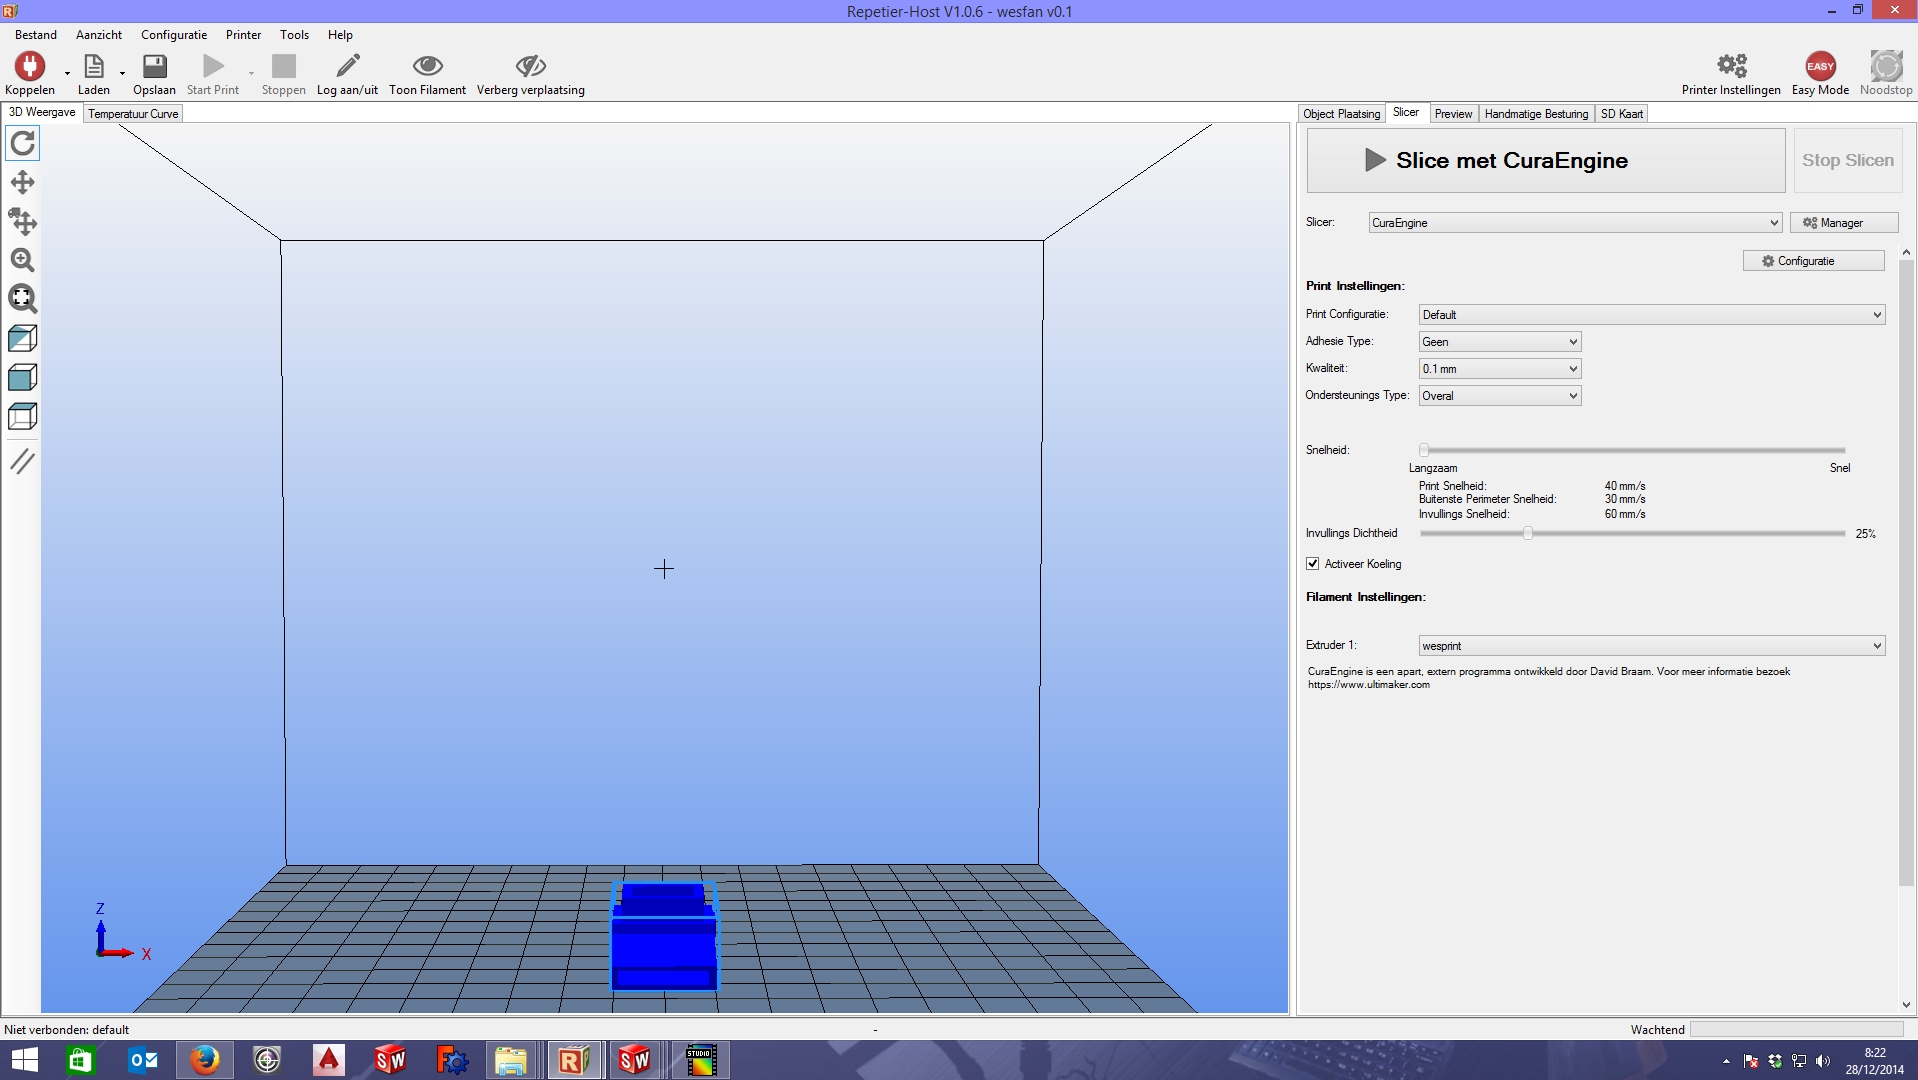
Task: Open the Printer menu
Action: point(243,35)
